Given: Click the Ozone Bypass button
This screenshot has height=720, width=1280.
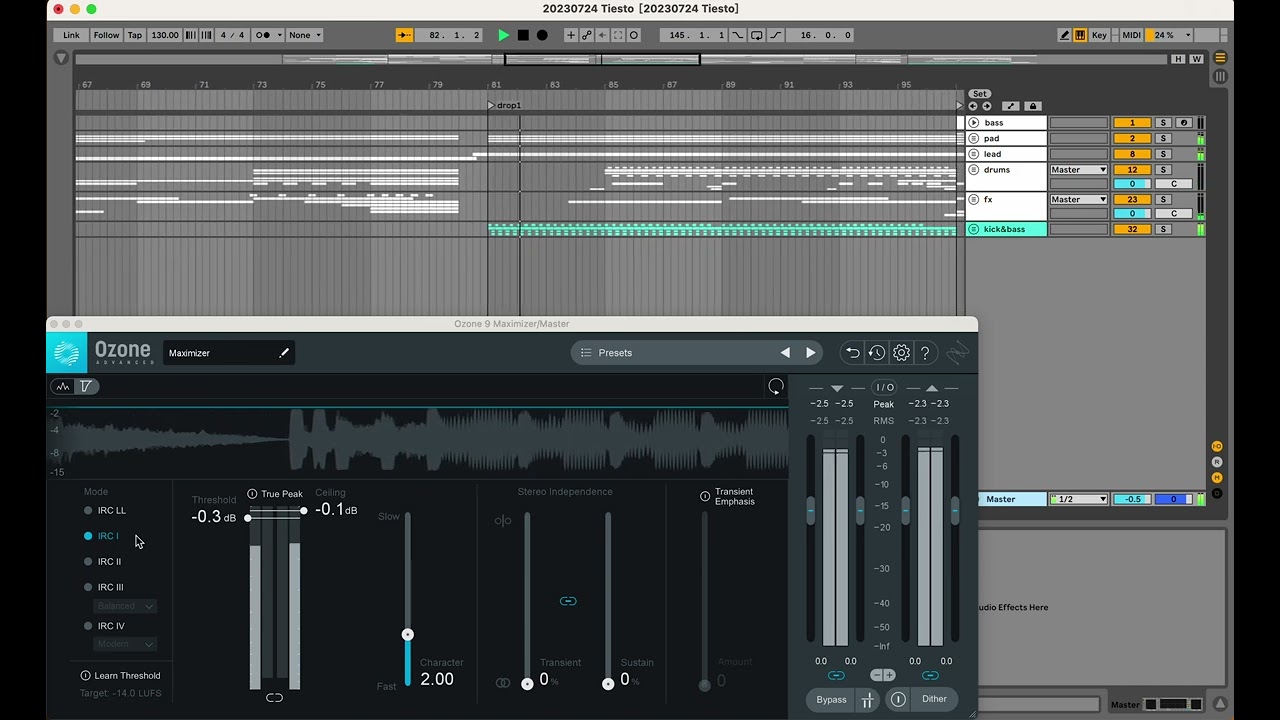Looking at the screenshot, I should (x=831, y=700).
